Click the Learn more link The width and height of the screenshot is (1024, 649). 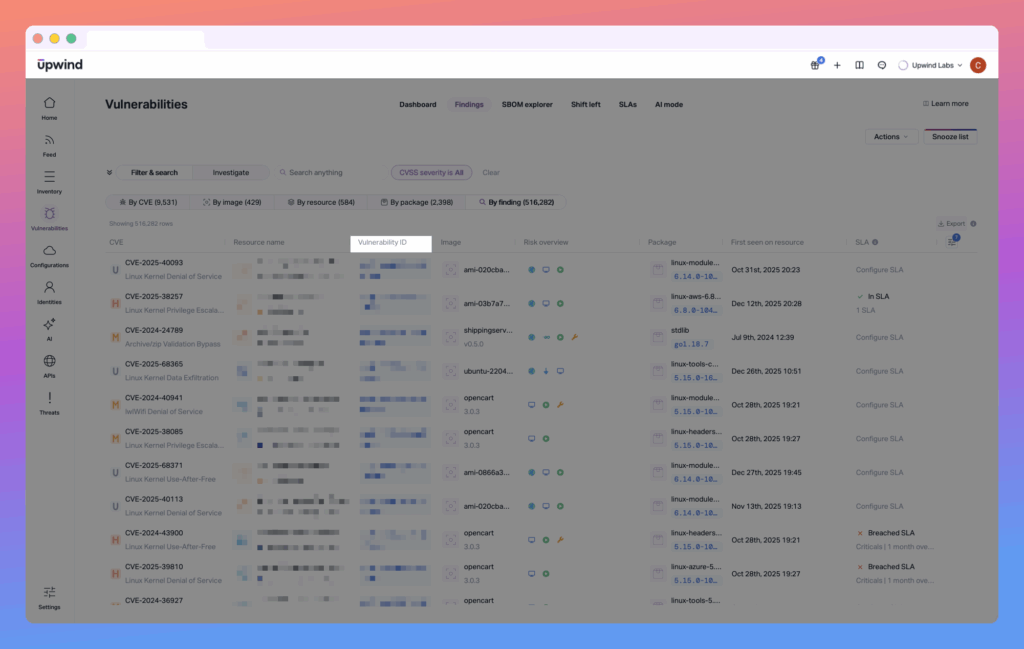coord(945,104)
